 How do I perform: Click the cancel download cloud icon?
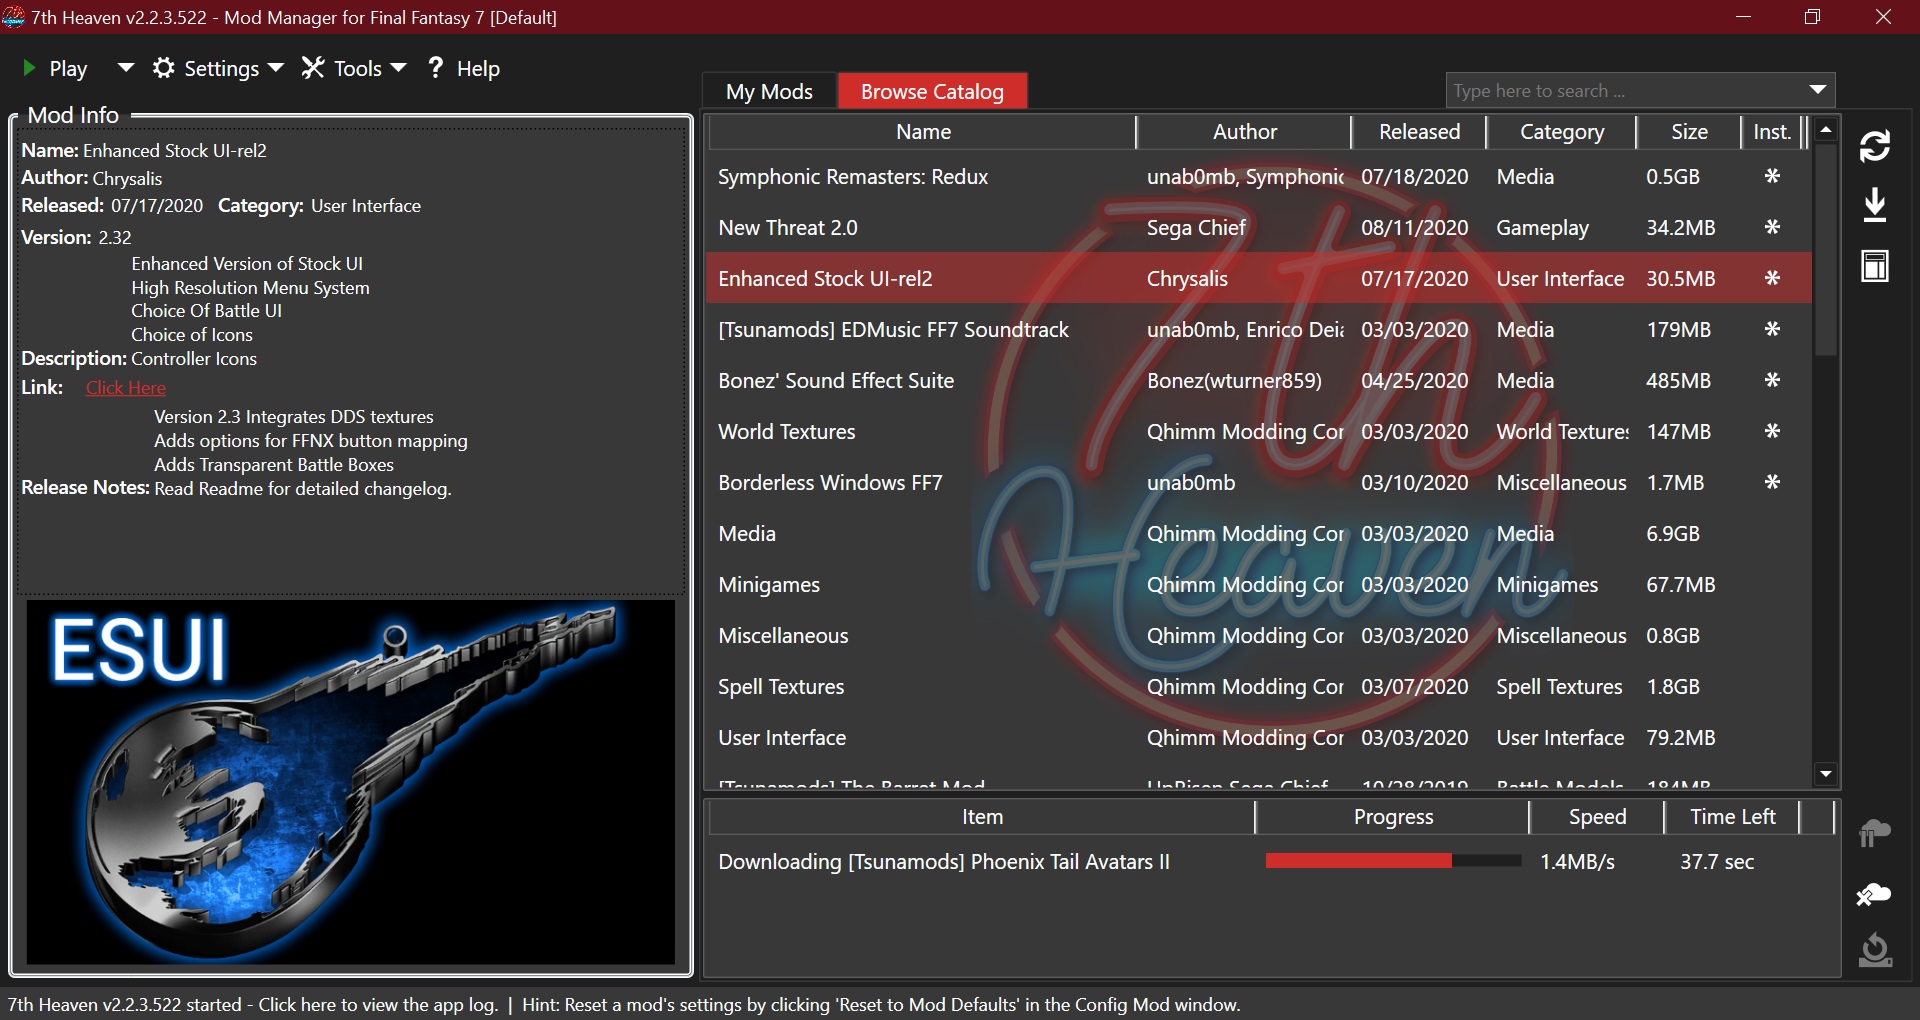coord(1875,893)
